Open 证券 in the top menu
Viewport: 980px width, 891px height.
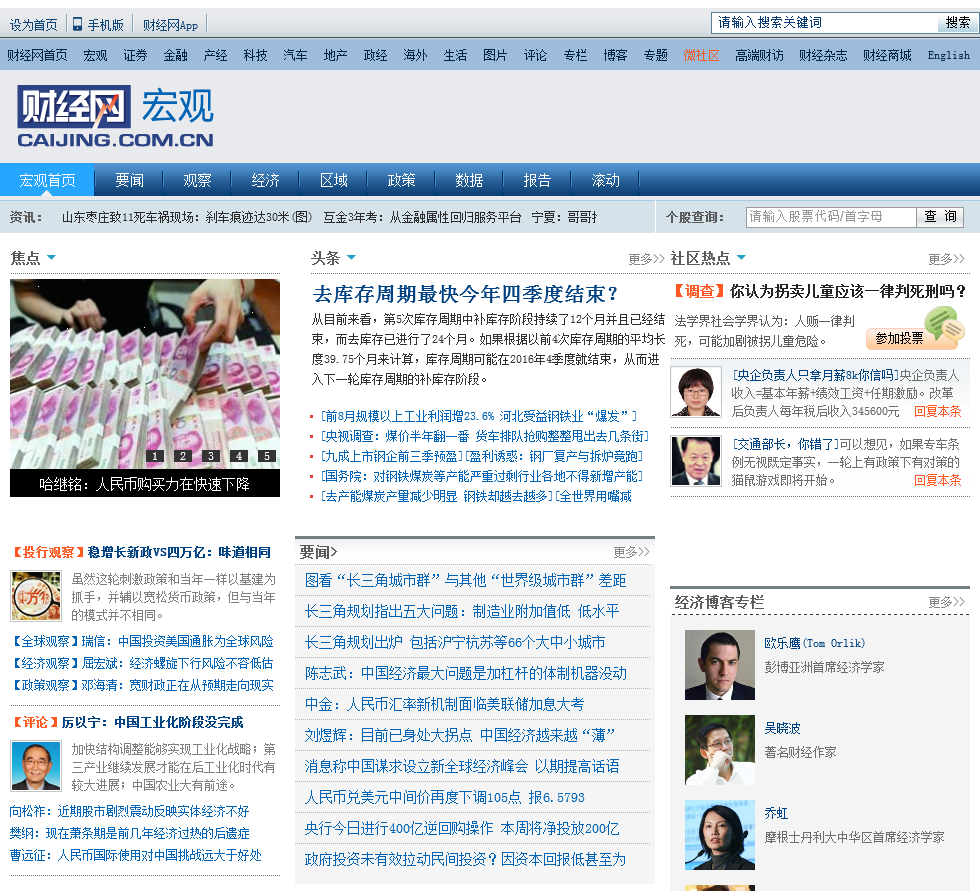point(136,56)
